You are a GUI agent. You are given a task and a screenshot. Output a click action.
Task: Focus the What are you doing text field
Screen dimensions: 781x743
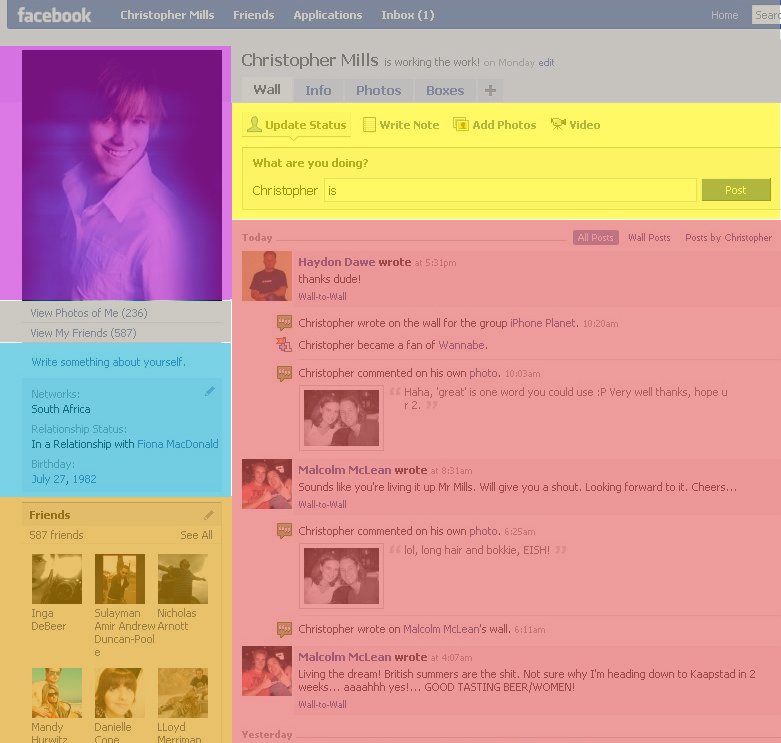pyautogui.click(x=510, y=190)
